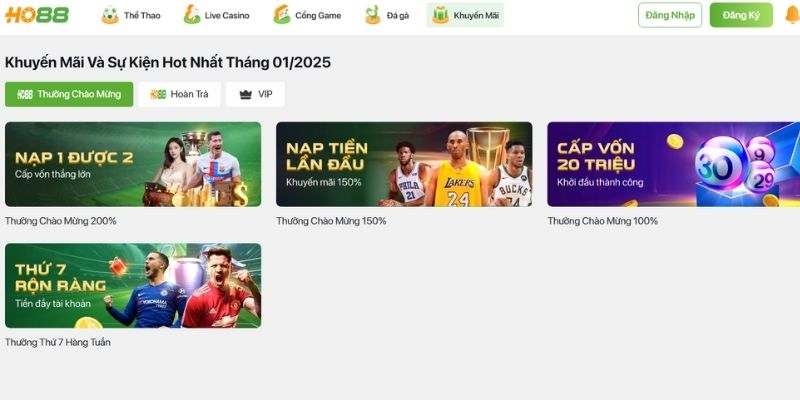
Task: Click the HO88 logo
Action: tap(37, 15)
